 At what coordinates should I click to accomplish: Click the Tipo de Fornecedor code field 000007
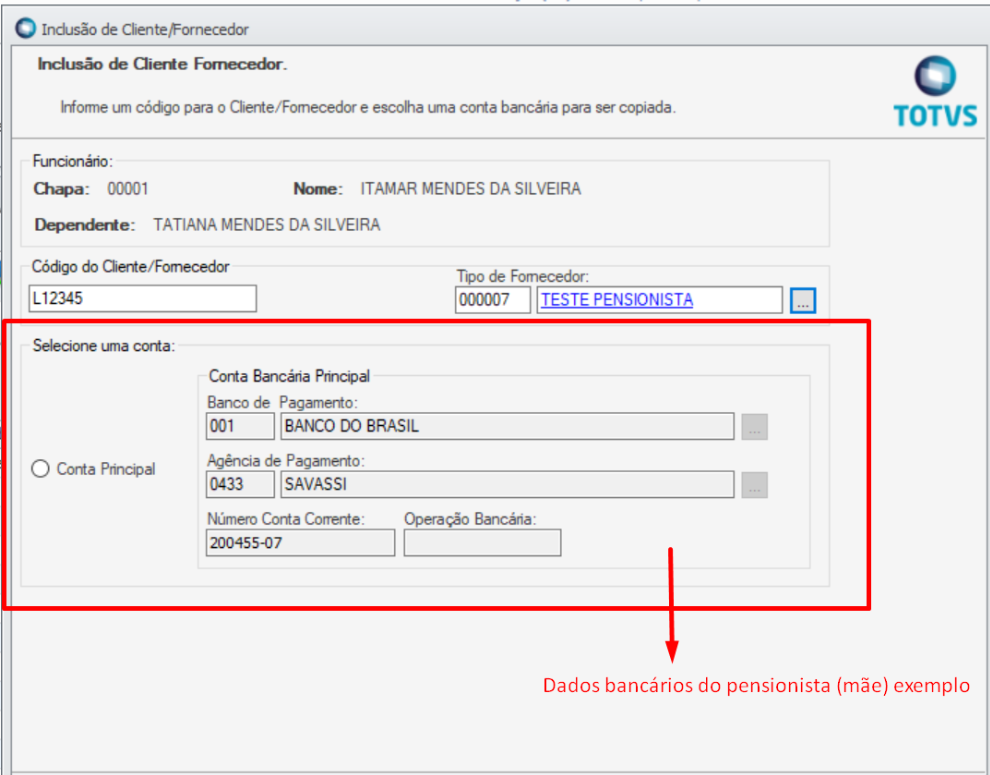(x=493, y=299)
